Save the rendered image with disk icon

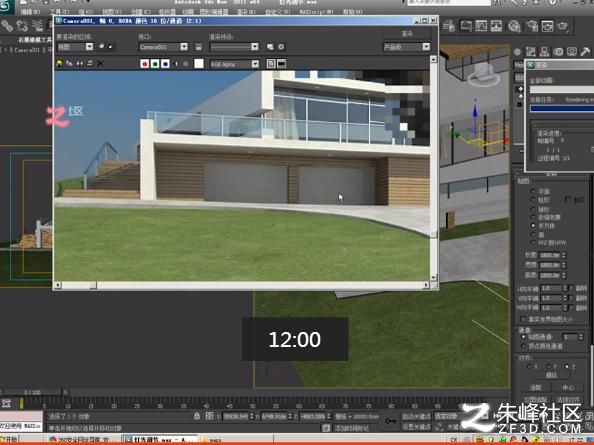(59, 64)
